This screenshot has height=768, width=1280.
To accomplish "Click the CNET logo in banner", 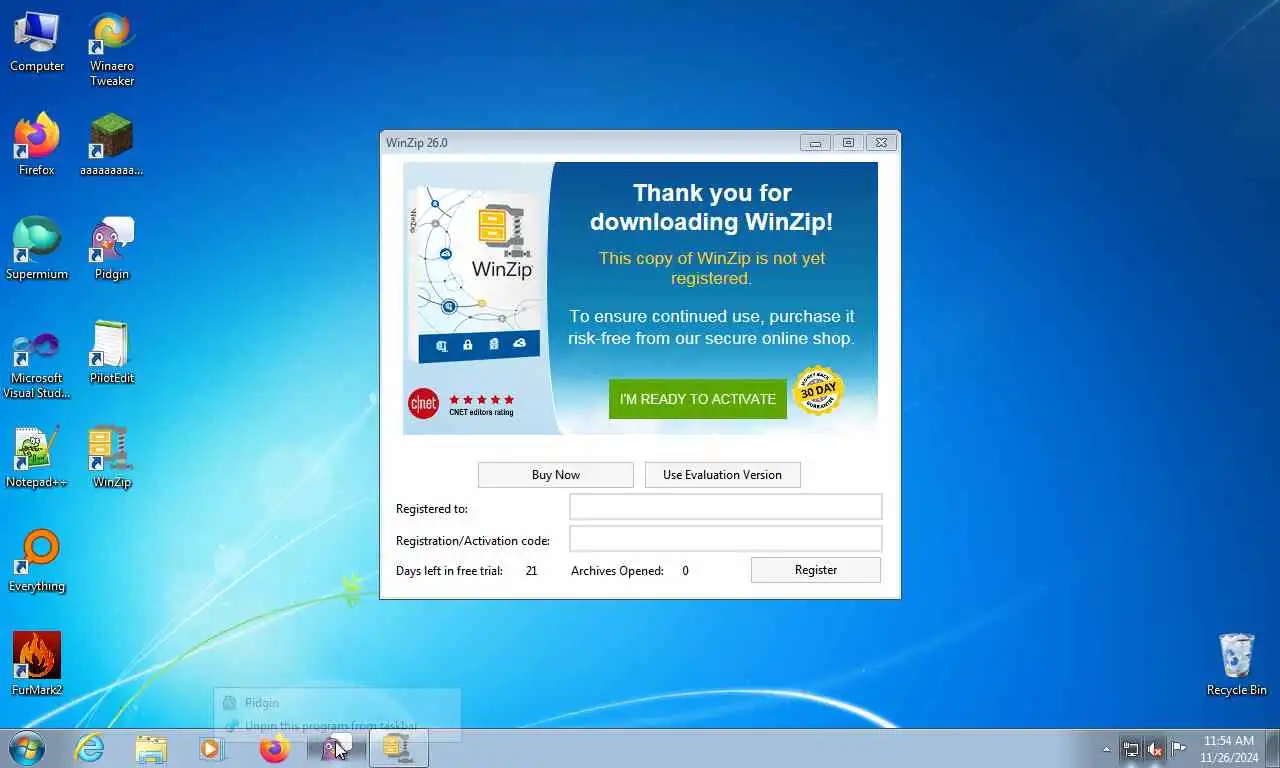I will coord(424,403).
